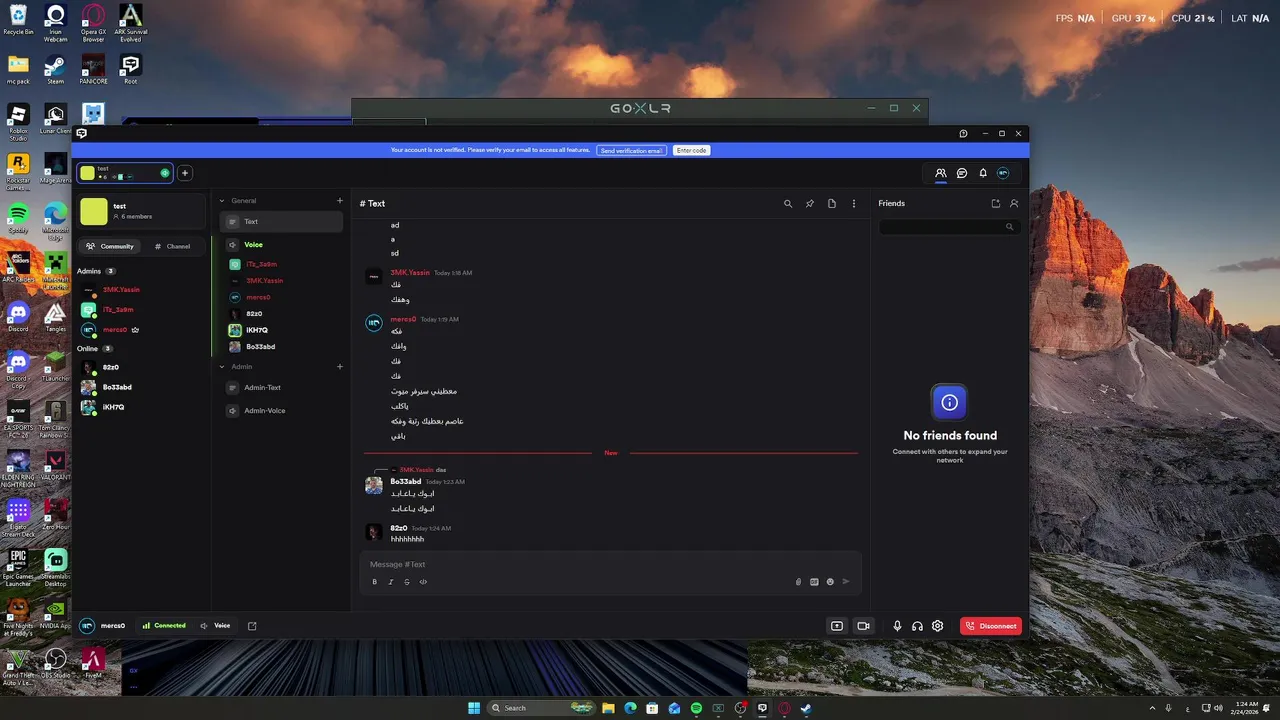This screenshot has height=720, width=1280.
Task: Send message with arrow icon
Action: pos(846,582)
